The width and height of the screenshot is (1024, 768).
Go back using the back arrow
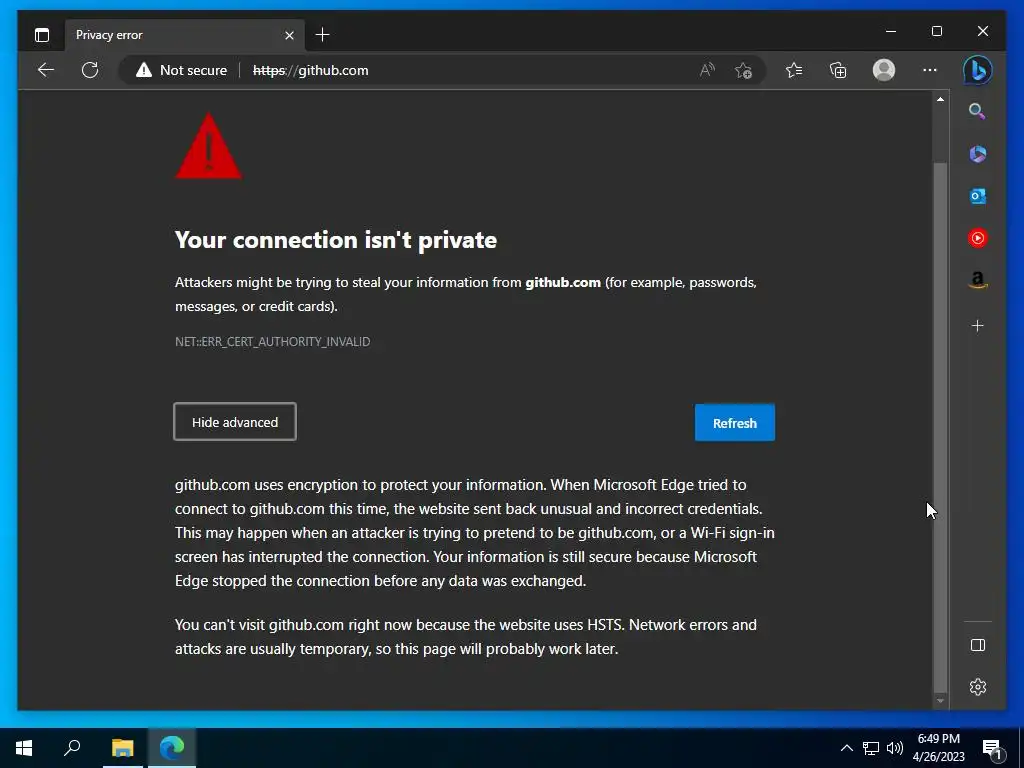coord(46,70)
